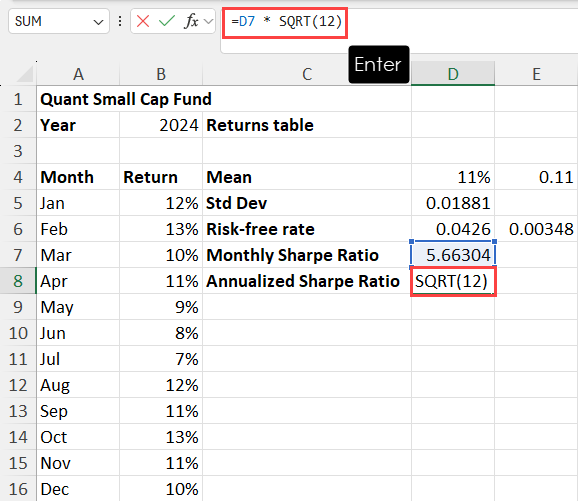Select the Mean value 11% cell

point(453,177)
